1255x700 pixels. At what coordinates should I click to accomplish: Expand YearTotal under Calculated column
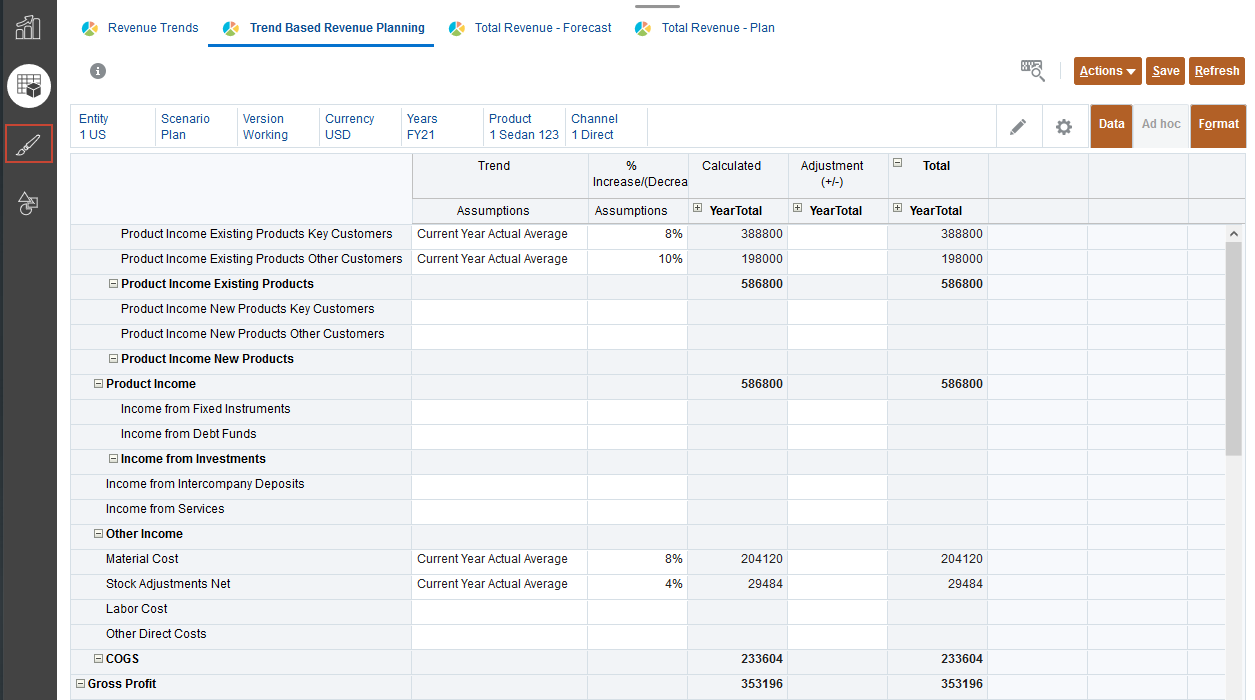pos(697,209)
